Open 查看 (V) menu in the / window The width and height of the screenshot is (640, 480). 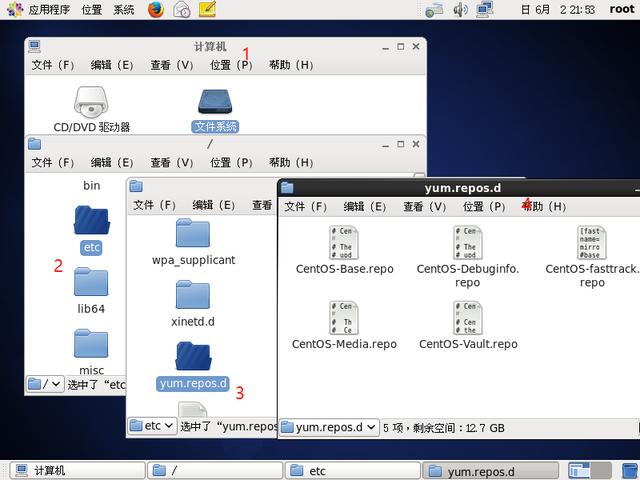pyautogui.click(x=171, y=162)
